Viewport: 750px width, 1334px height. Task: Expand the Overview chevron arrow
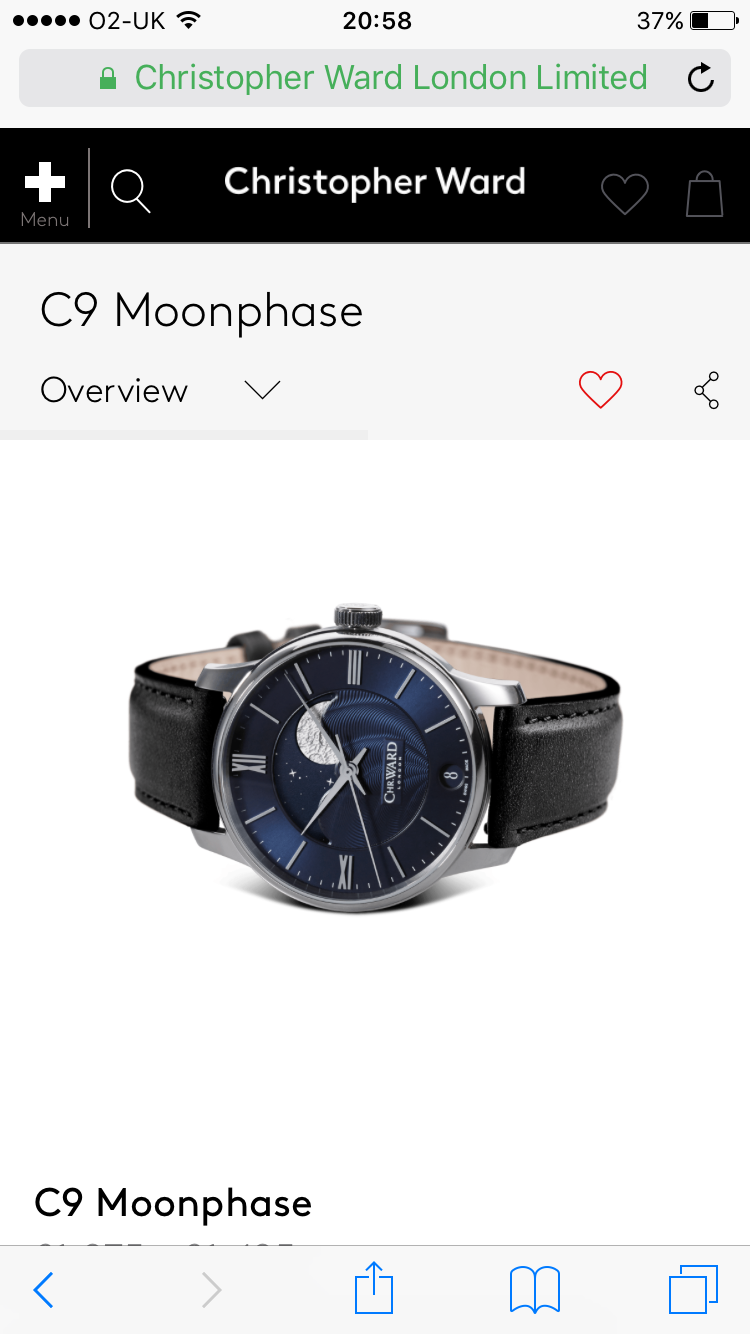pyautogui.click(x=263, y=390)
